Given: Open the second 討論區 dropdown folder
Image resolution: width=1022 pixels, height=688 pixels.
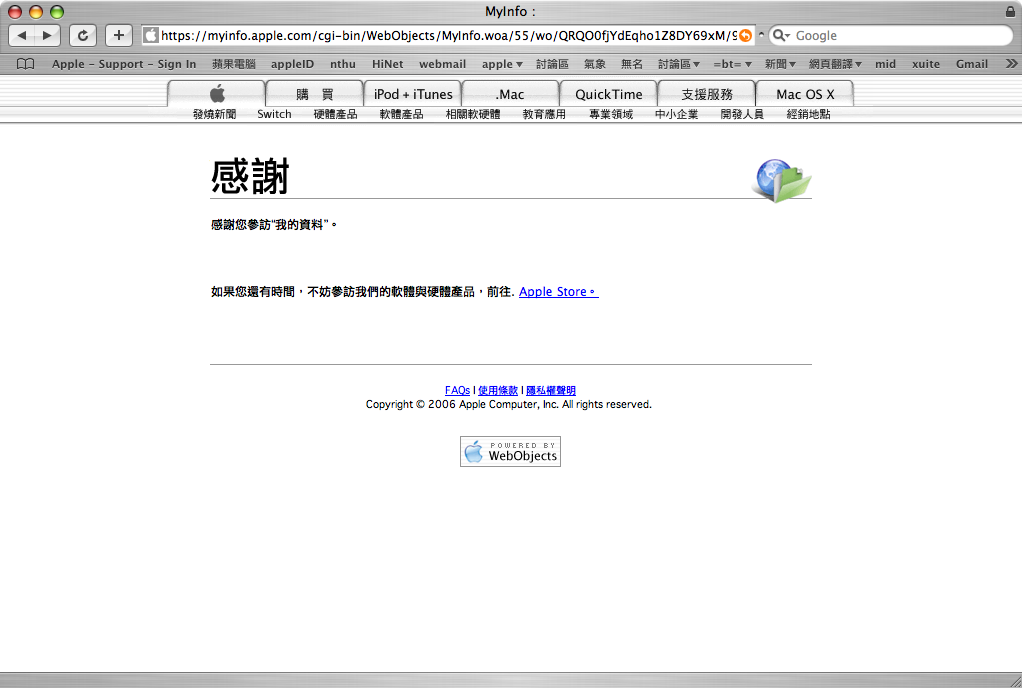Looking at the screenshot, I should click(x=679, y=64).
